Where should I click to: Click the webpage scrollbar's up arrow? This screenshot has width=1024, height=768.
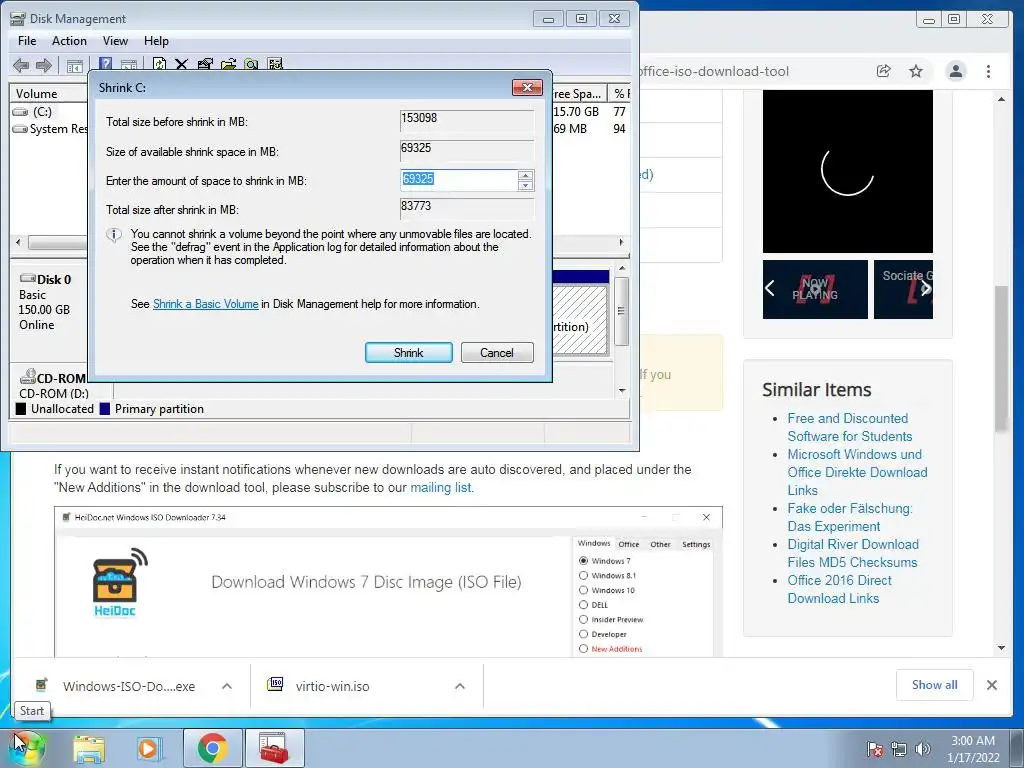click(1001, 99)
